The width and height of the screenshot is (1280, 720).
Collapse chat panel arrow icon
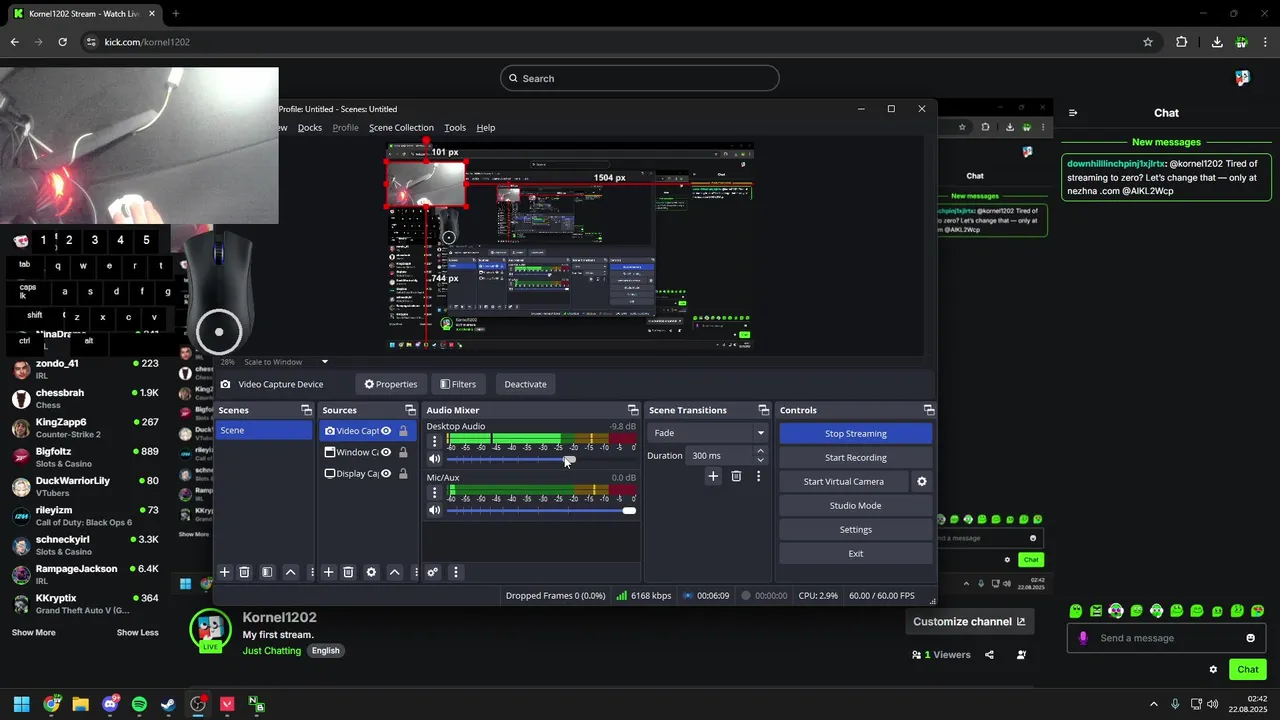pos(1073,113)
